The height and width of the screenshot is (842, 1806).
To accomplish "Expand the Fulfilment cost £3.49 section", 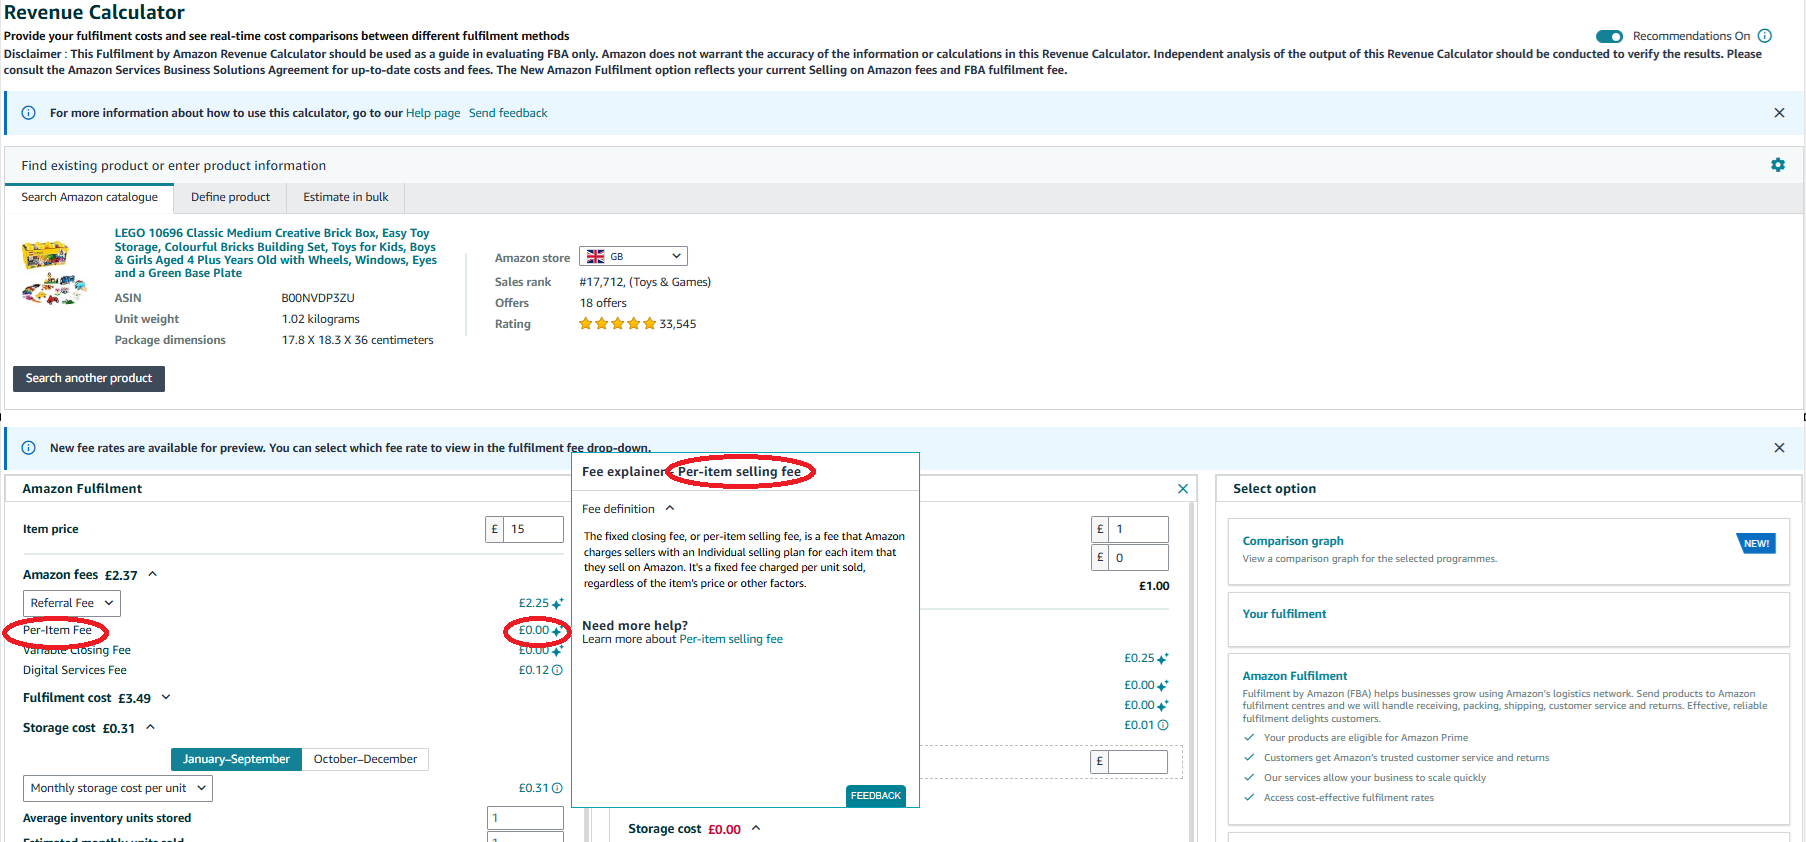I will tap(166, 697).
